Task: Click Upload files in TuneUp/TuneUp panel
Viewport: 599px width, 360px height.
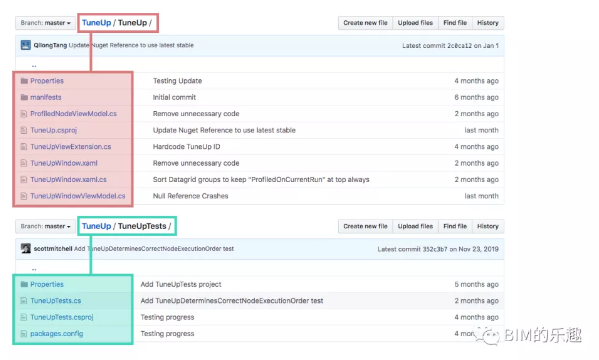Action: [x=415, y=23]
